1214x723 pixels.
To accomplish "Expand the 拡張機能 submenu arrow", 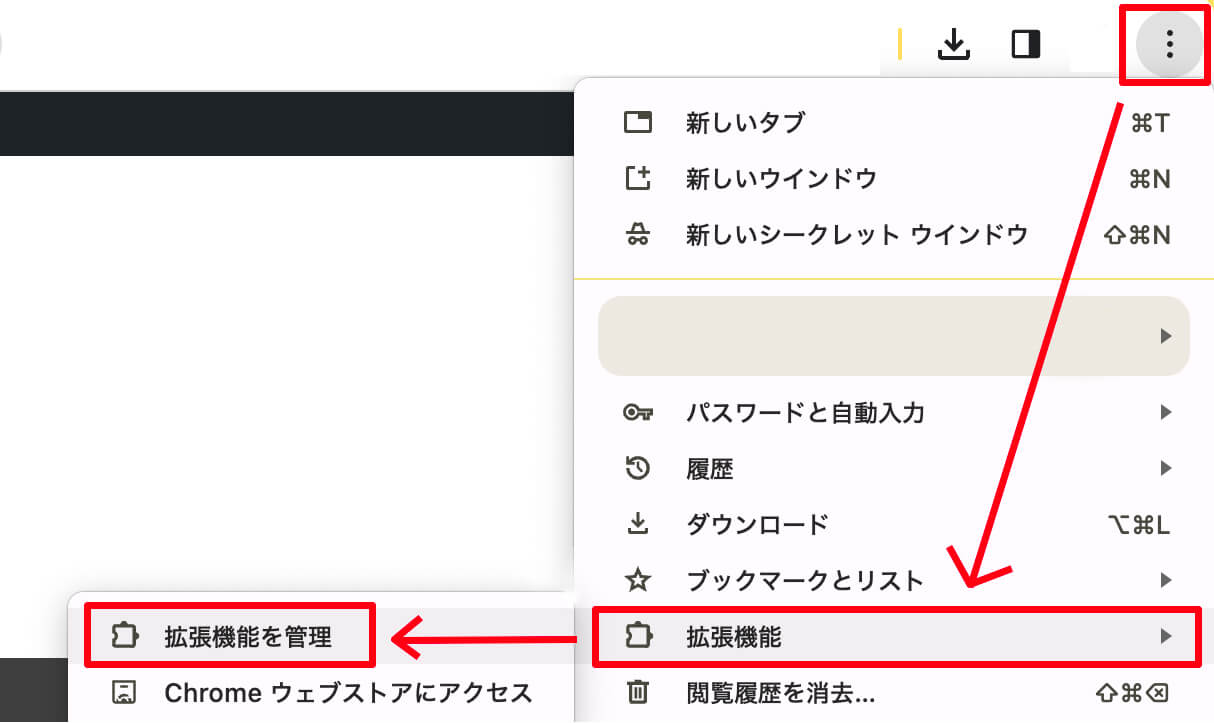I will point(1165,636).
